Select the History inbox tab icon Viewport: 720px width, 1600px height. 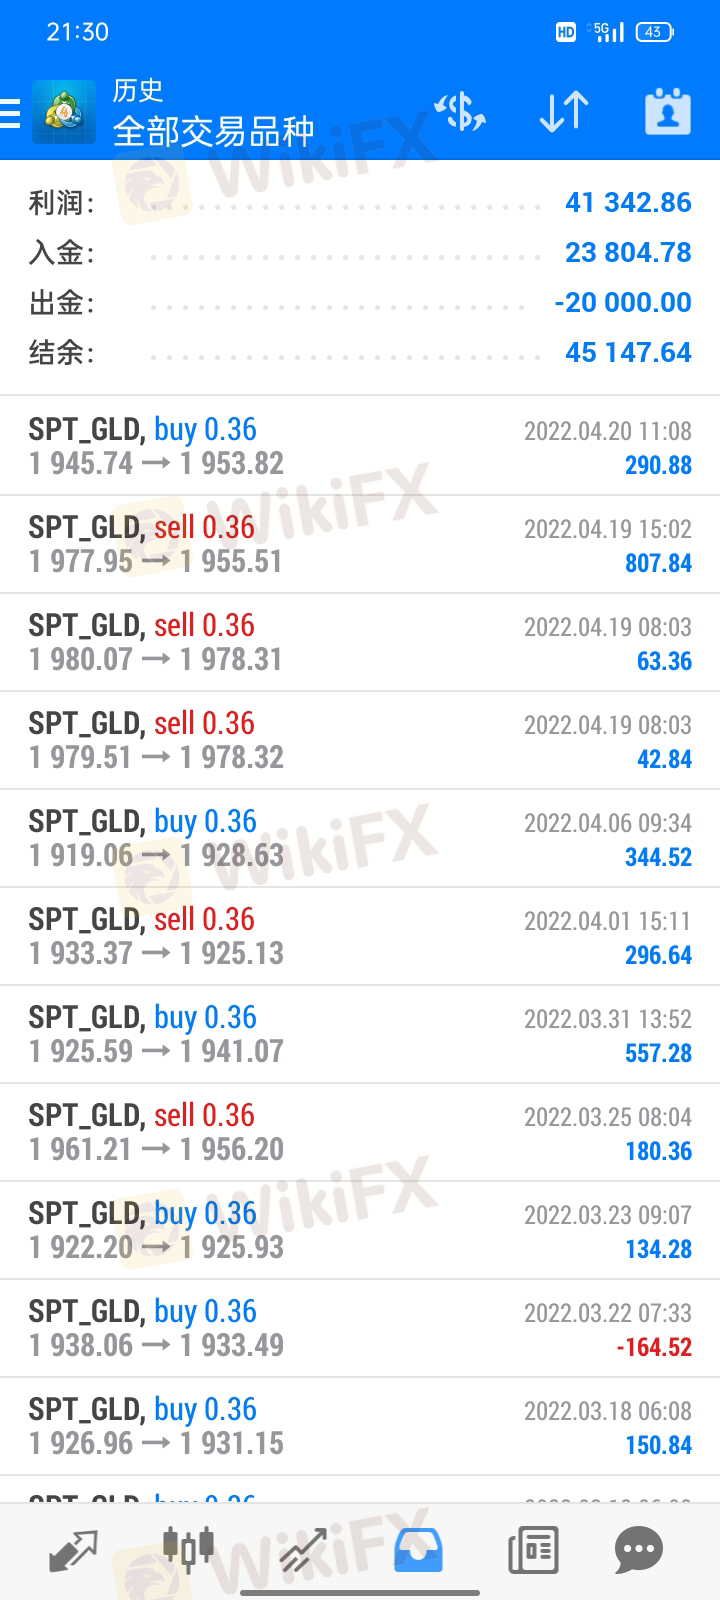click(418, 1550)
